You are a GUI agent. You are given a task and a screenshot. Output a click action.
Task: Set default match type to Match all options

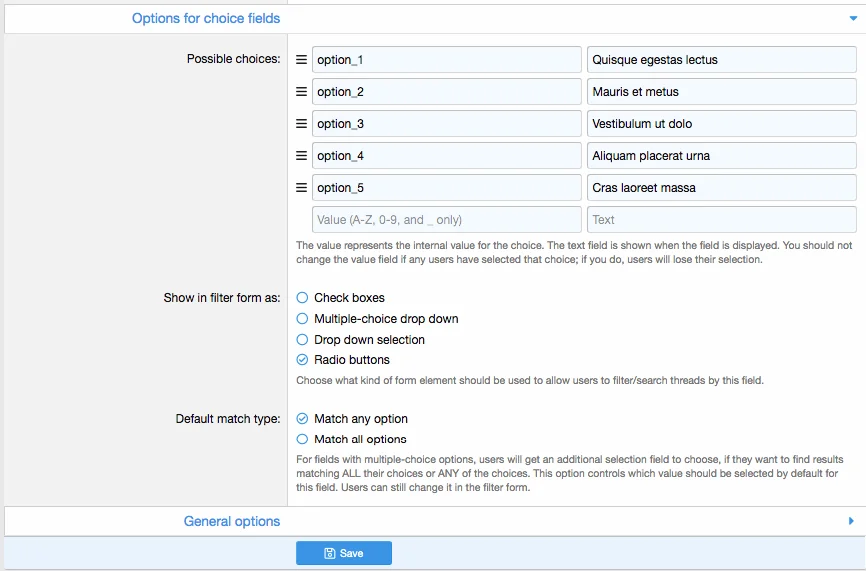pyautogui.click(x=303, y=439)
